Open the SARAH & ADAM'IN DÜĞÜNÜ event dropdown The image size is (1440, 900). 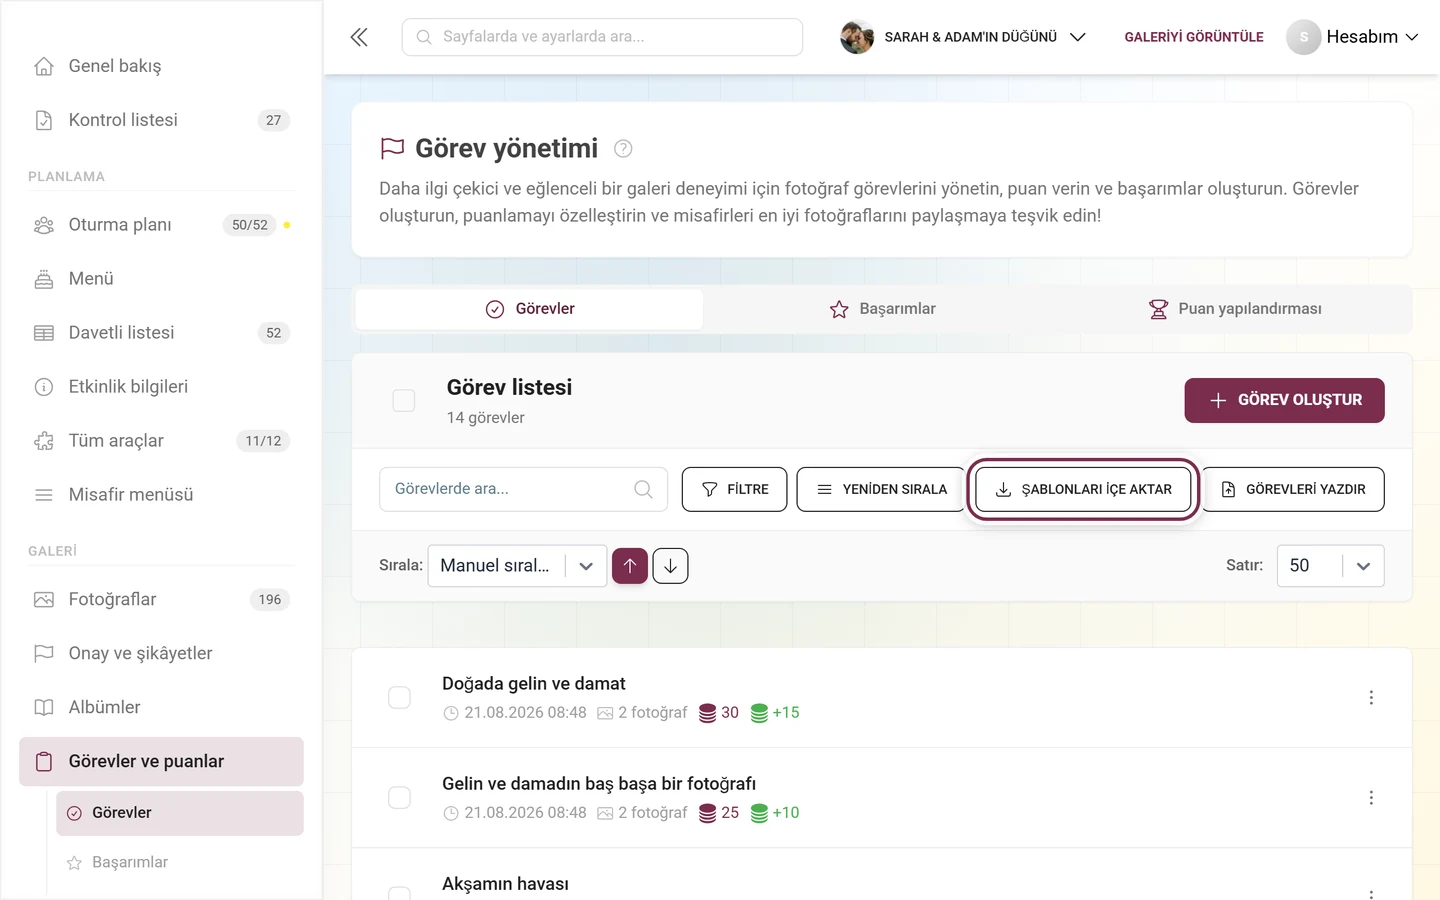point(963,37)
